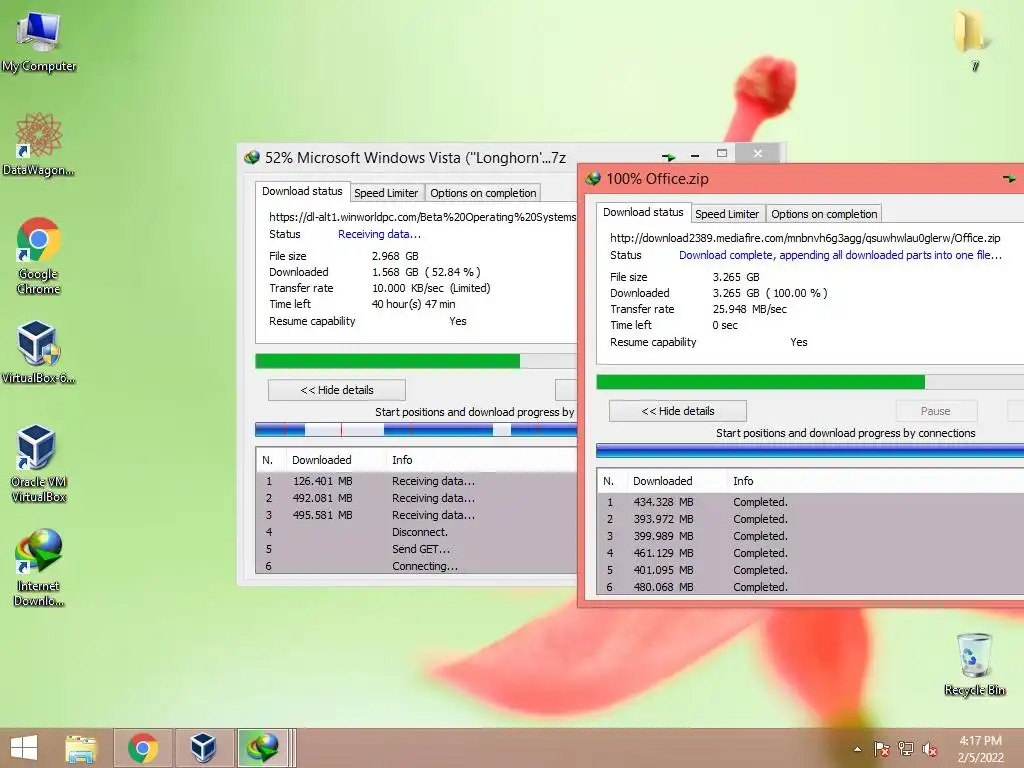This screenshot has width=1024, height=768.
Task: Open the Recycle Bin
Action: [974, 664]
